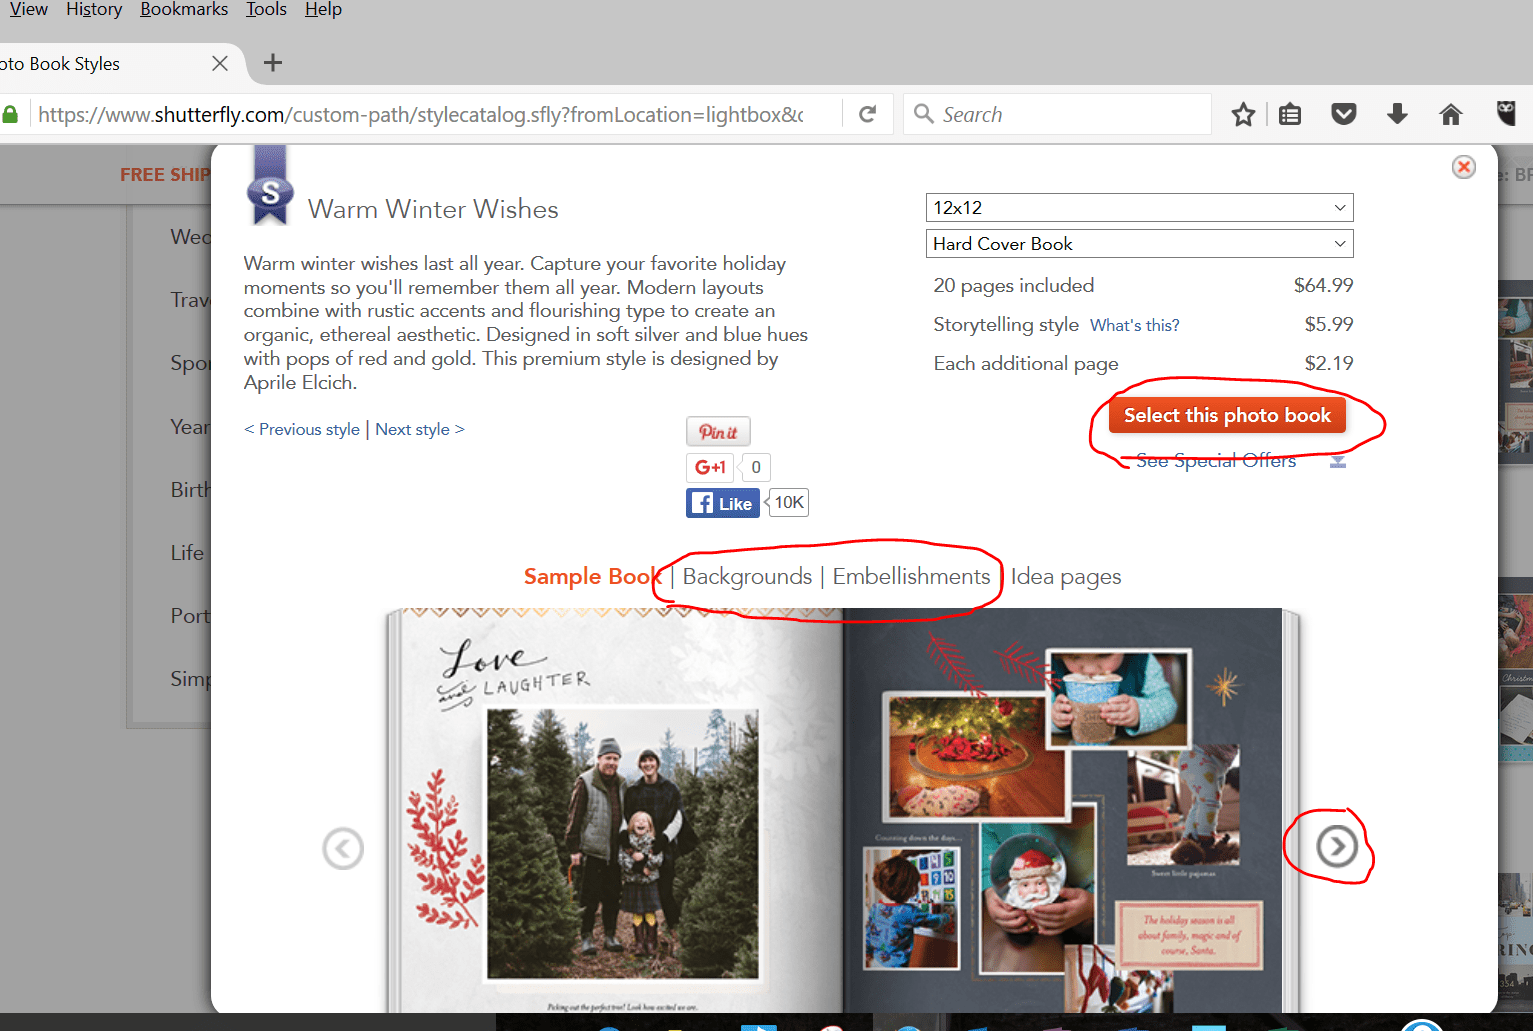Click the Storytelling style label
The width and height of the screenshot is (1533, 1031).
(1006, 325)
